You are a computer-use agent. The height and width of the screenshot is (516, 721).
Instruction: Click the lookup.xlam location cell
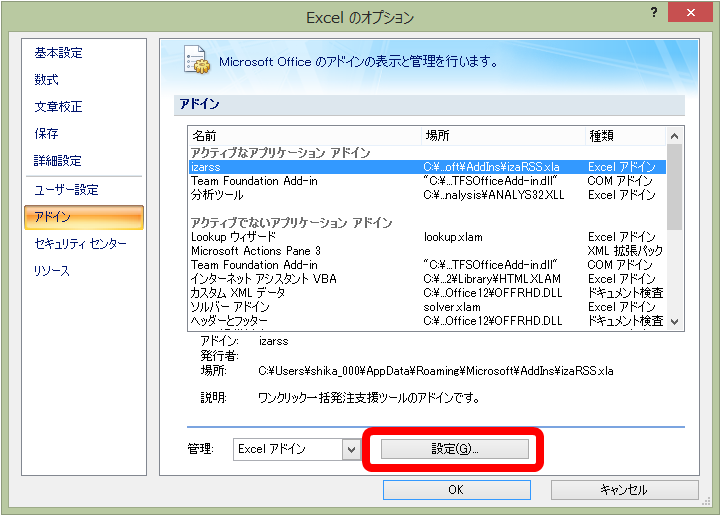(x=453, y=237)
